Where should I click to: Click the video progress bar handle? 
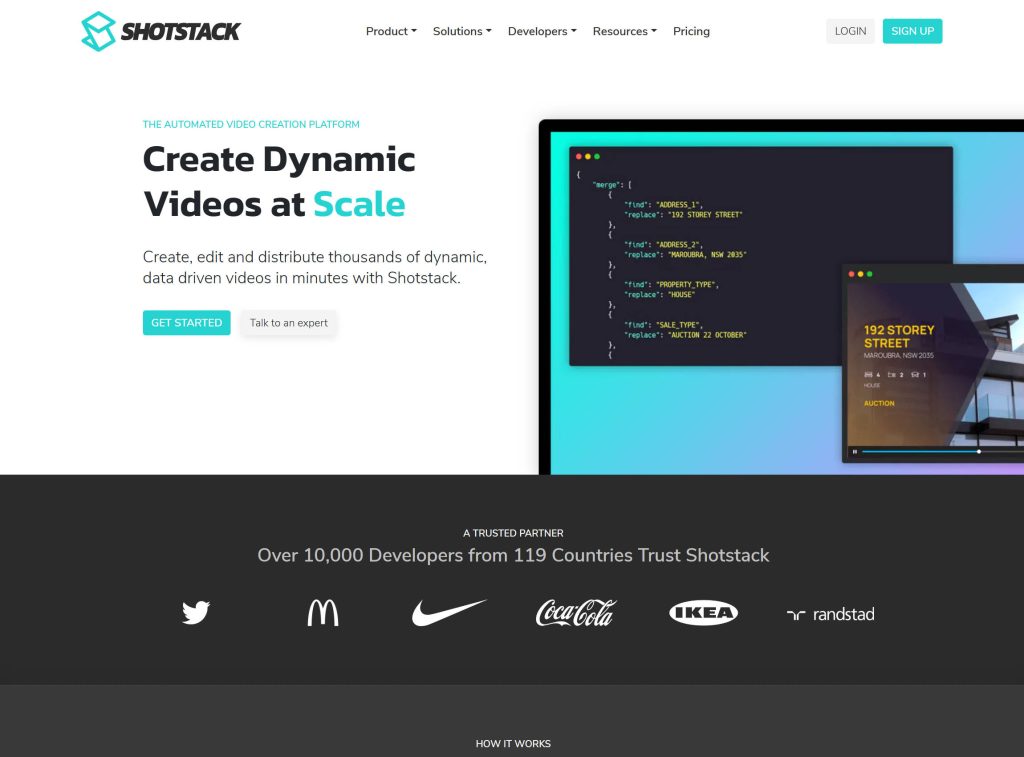(x=979, y=451)
